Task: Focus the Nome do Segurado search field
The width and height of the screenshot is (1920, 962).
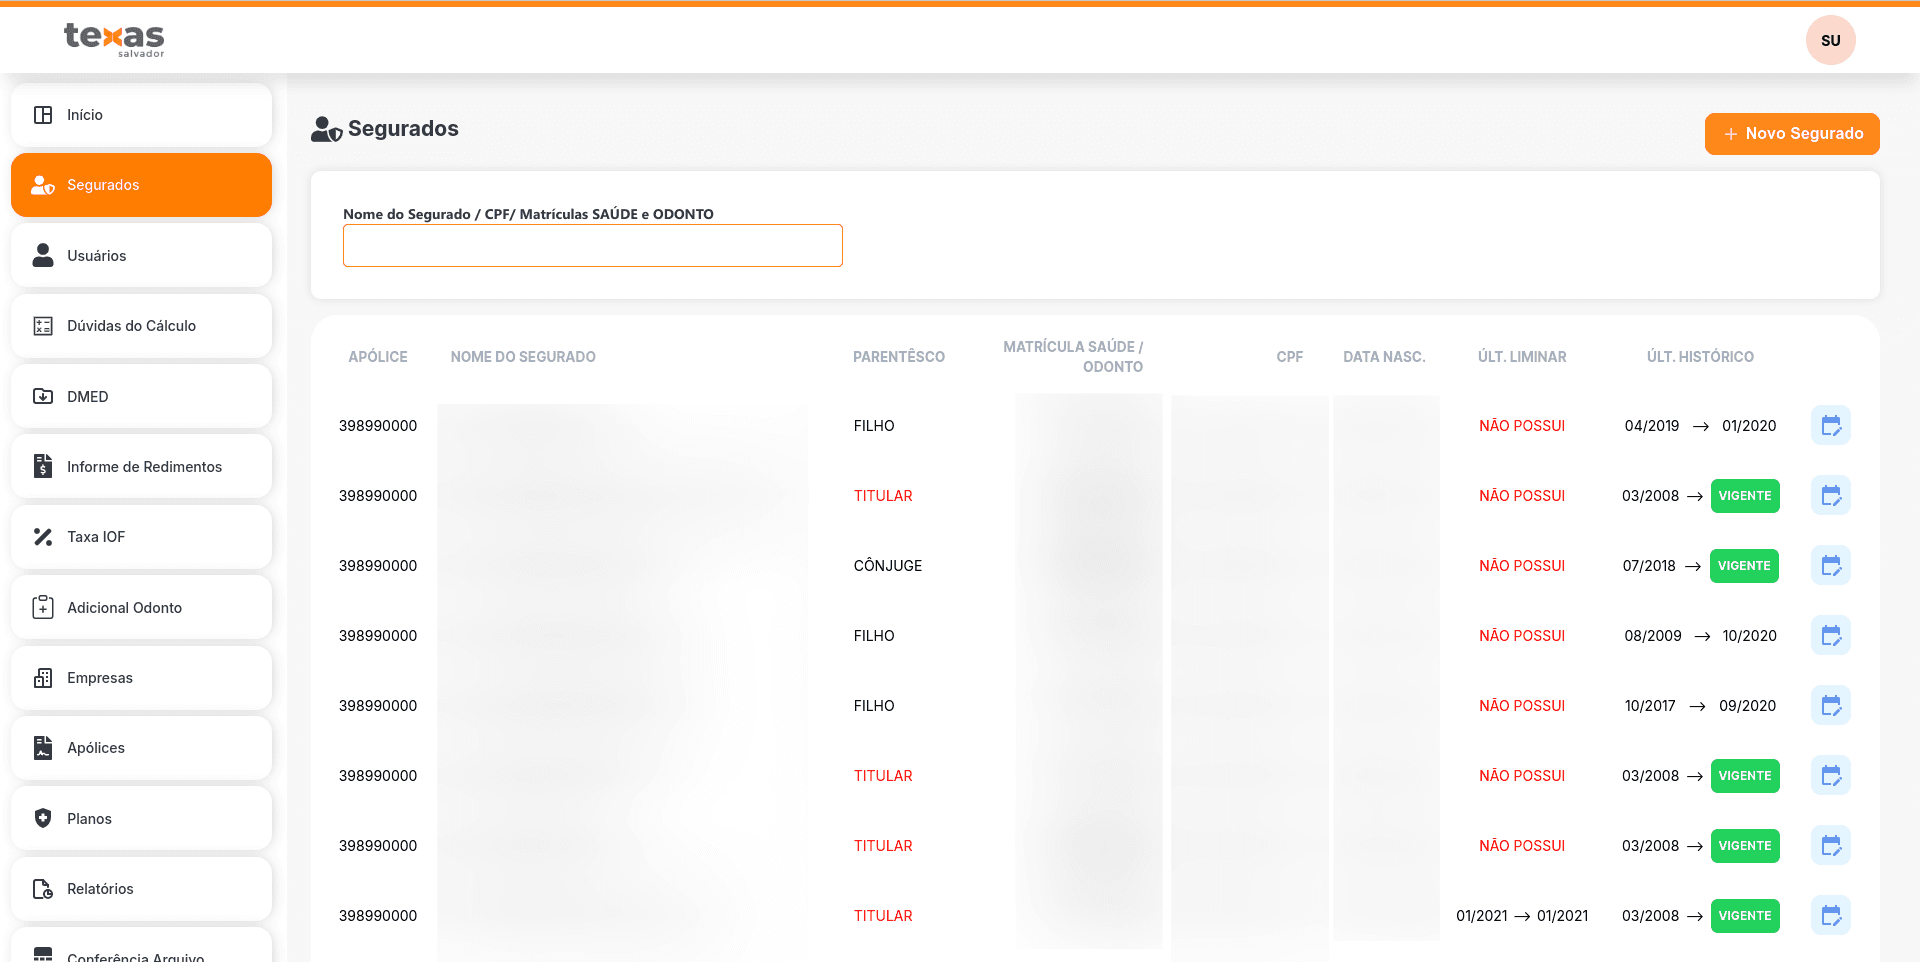Action: coord(592,246)
